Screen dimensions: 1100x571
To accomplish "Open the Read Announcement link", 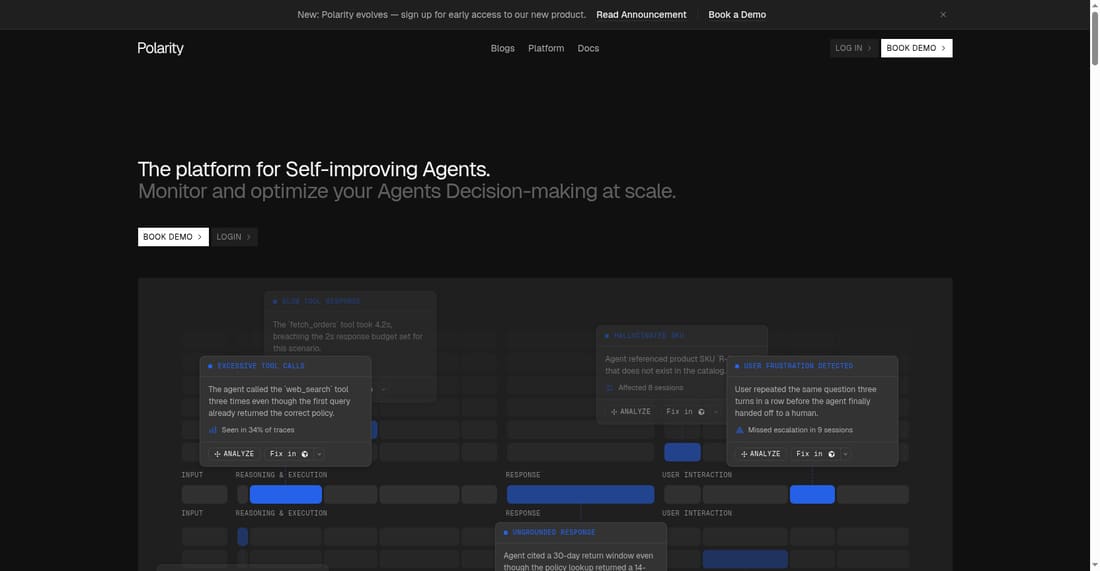I will (641, 15).
